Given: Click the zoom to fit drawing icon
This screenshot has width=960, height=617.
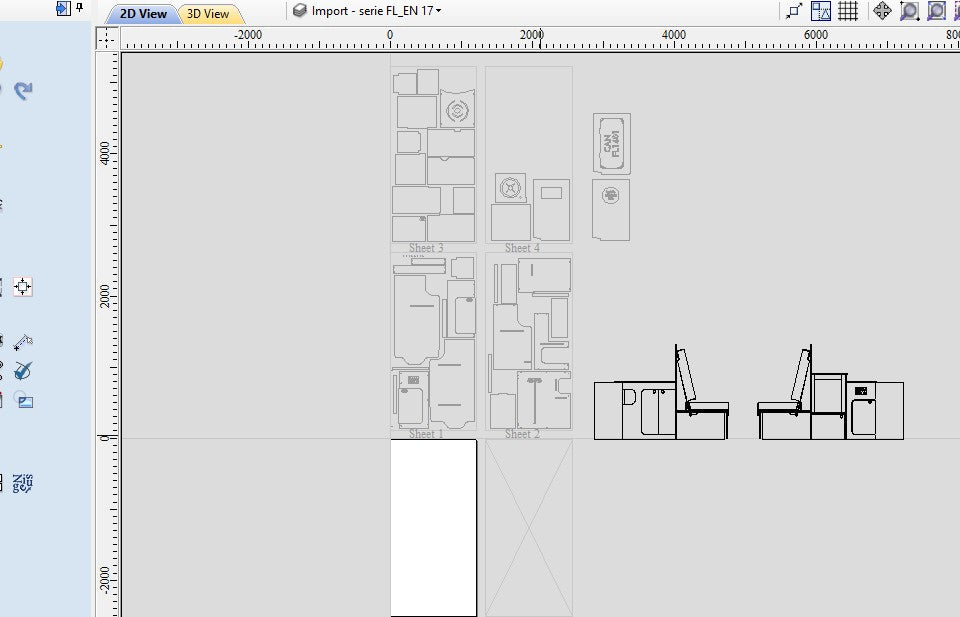Looking at the screenshot, I should [936, 11].
